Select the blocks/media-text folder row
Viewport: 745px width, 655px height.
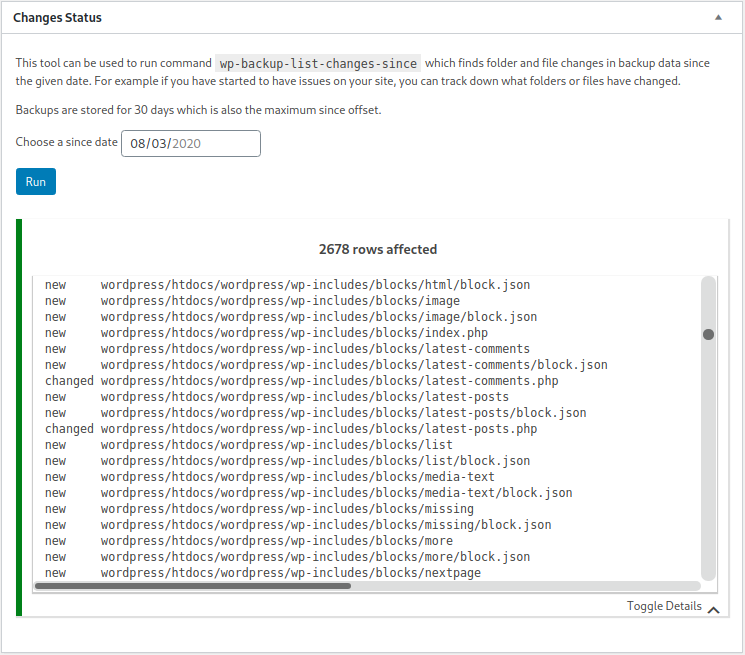[x=270, y=477]
